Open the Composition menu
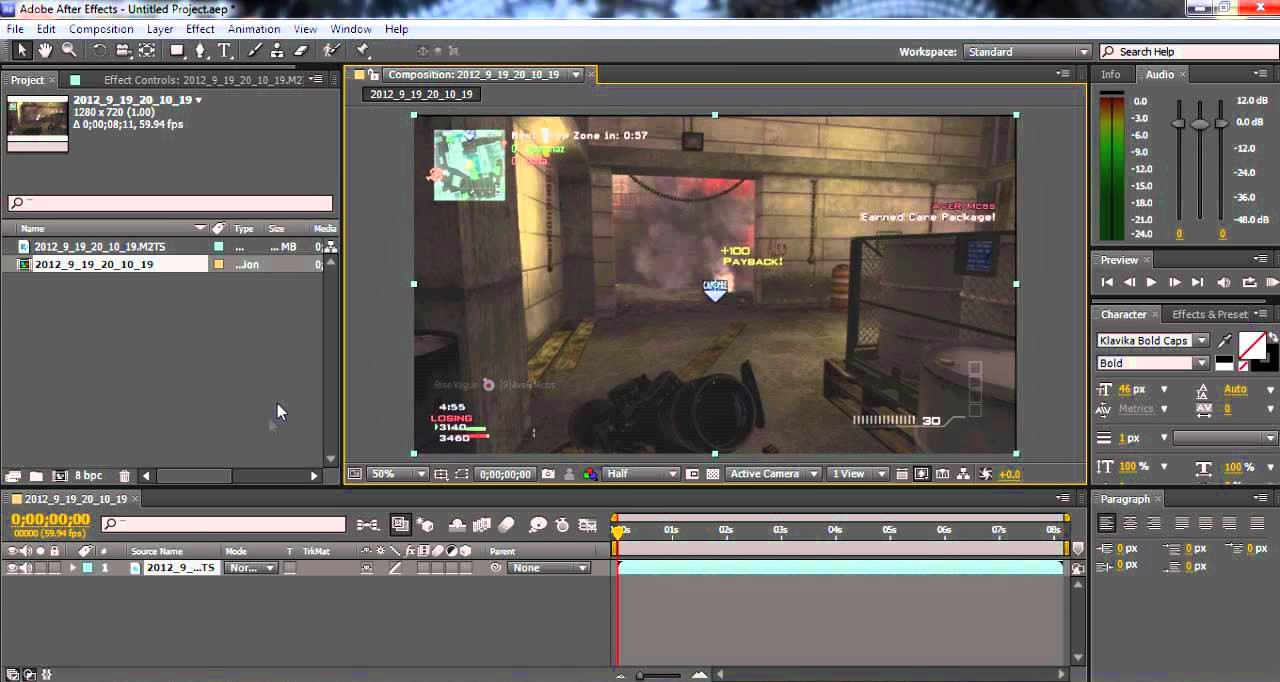The width and height of the screenshot is (1280, 682). 101,29
